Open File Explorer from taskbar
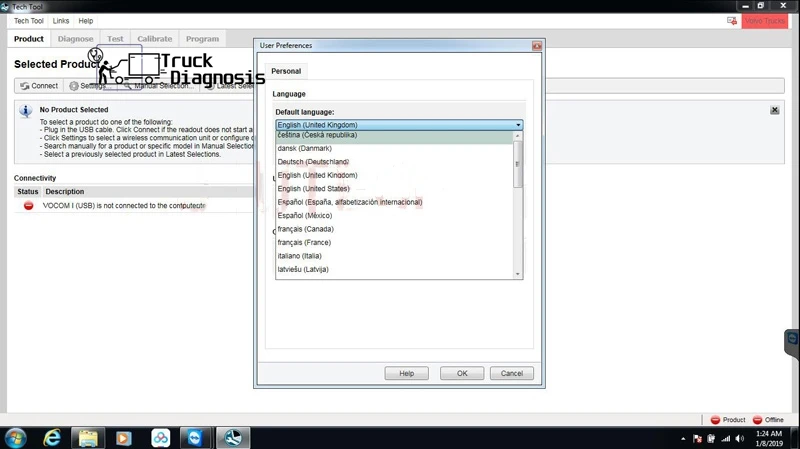The height and width of the screenshot is (449, 800). [x=88, y=438]
